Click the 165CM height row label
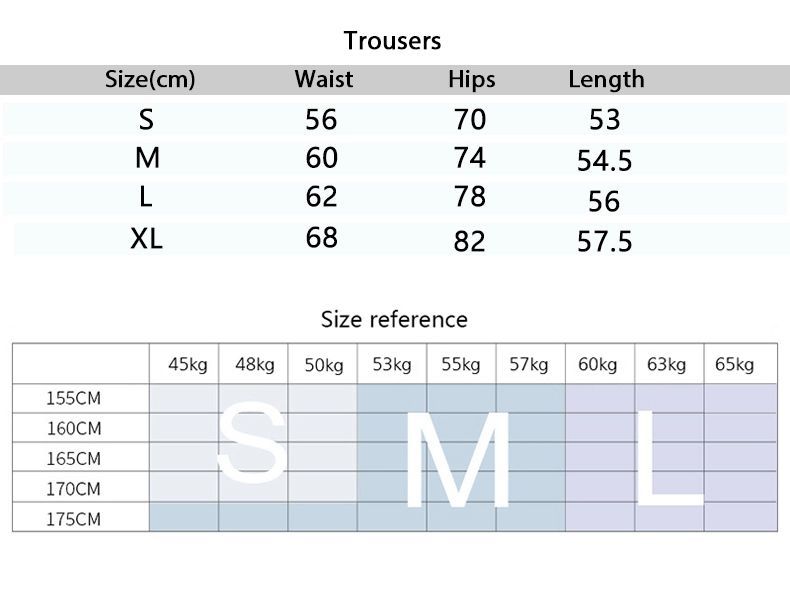790x613 pixels. (x=74, y=459)
